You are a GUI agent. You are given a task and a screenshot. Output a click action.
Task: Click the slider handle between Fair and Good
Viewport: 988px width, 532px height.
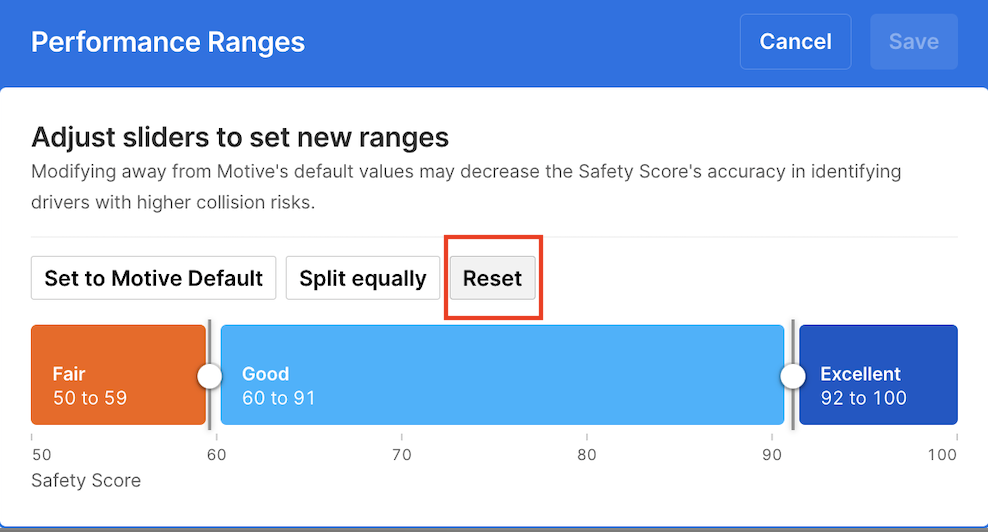click(209, 376)
